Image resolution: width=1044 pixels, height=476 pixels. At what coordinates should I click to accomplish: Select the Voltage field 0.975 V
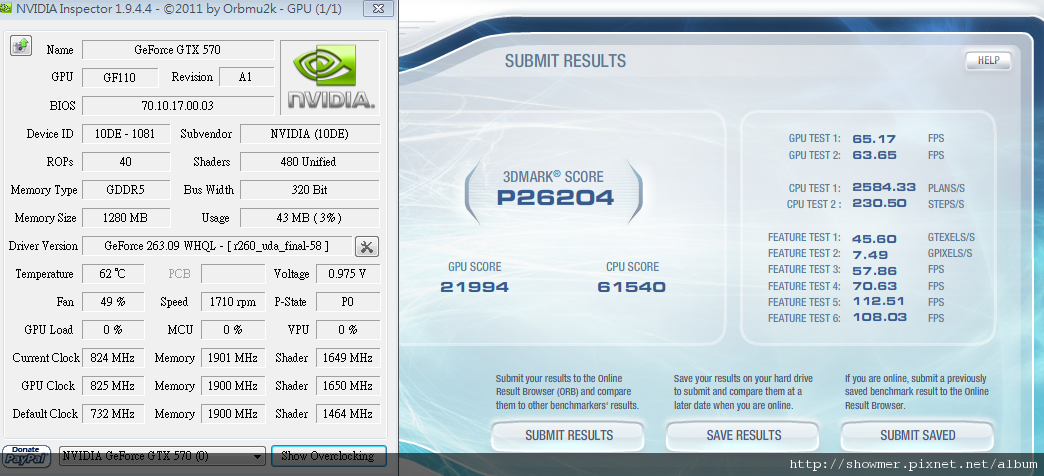[348, 274]
